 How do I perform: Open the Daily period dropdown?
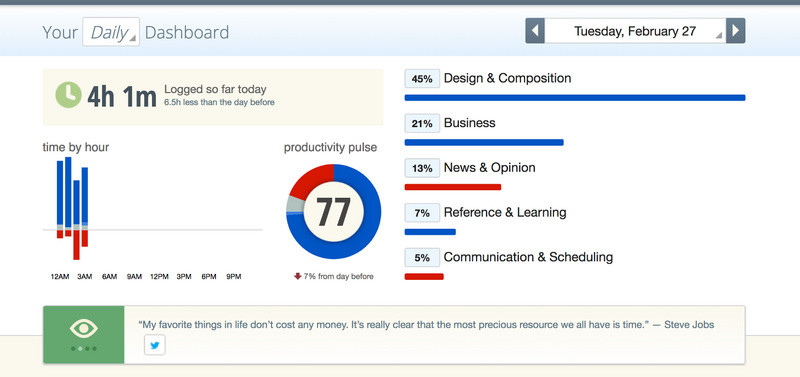[x=111, y=32]
